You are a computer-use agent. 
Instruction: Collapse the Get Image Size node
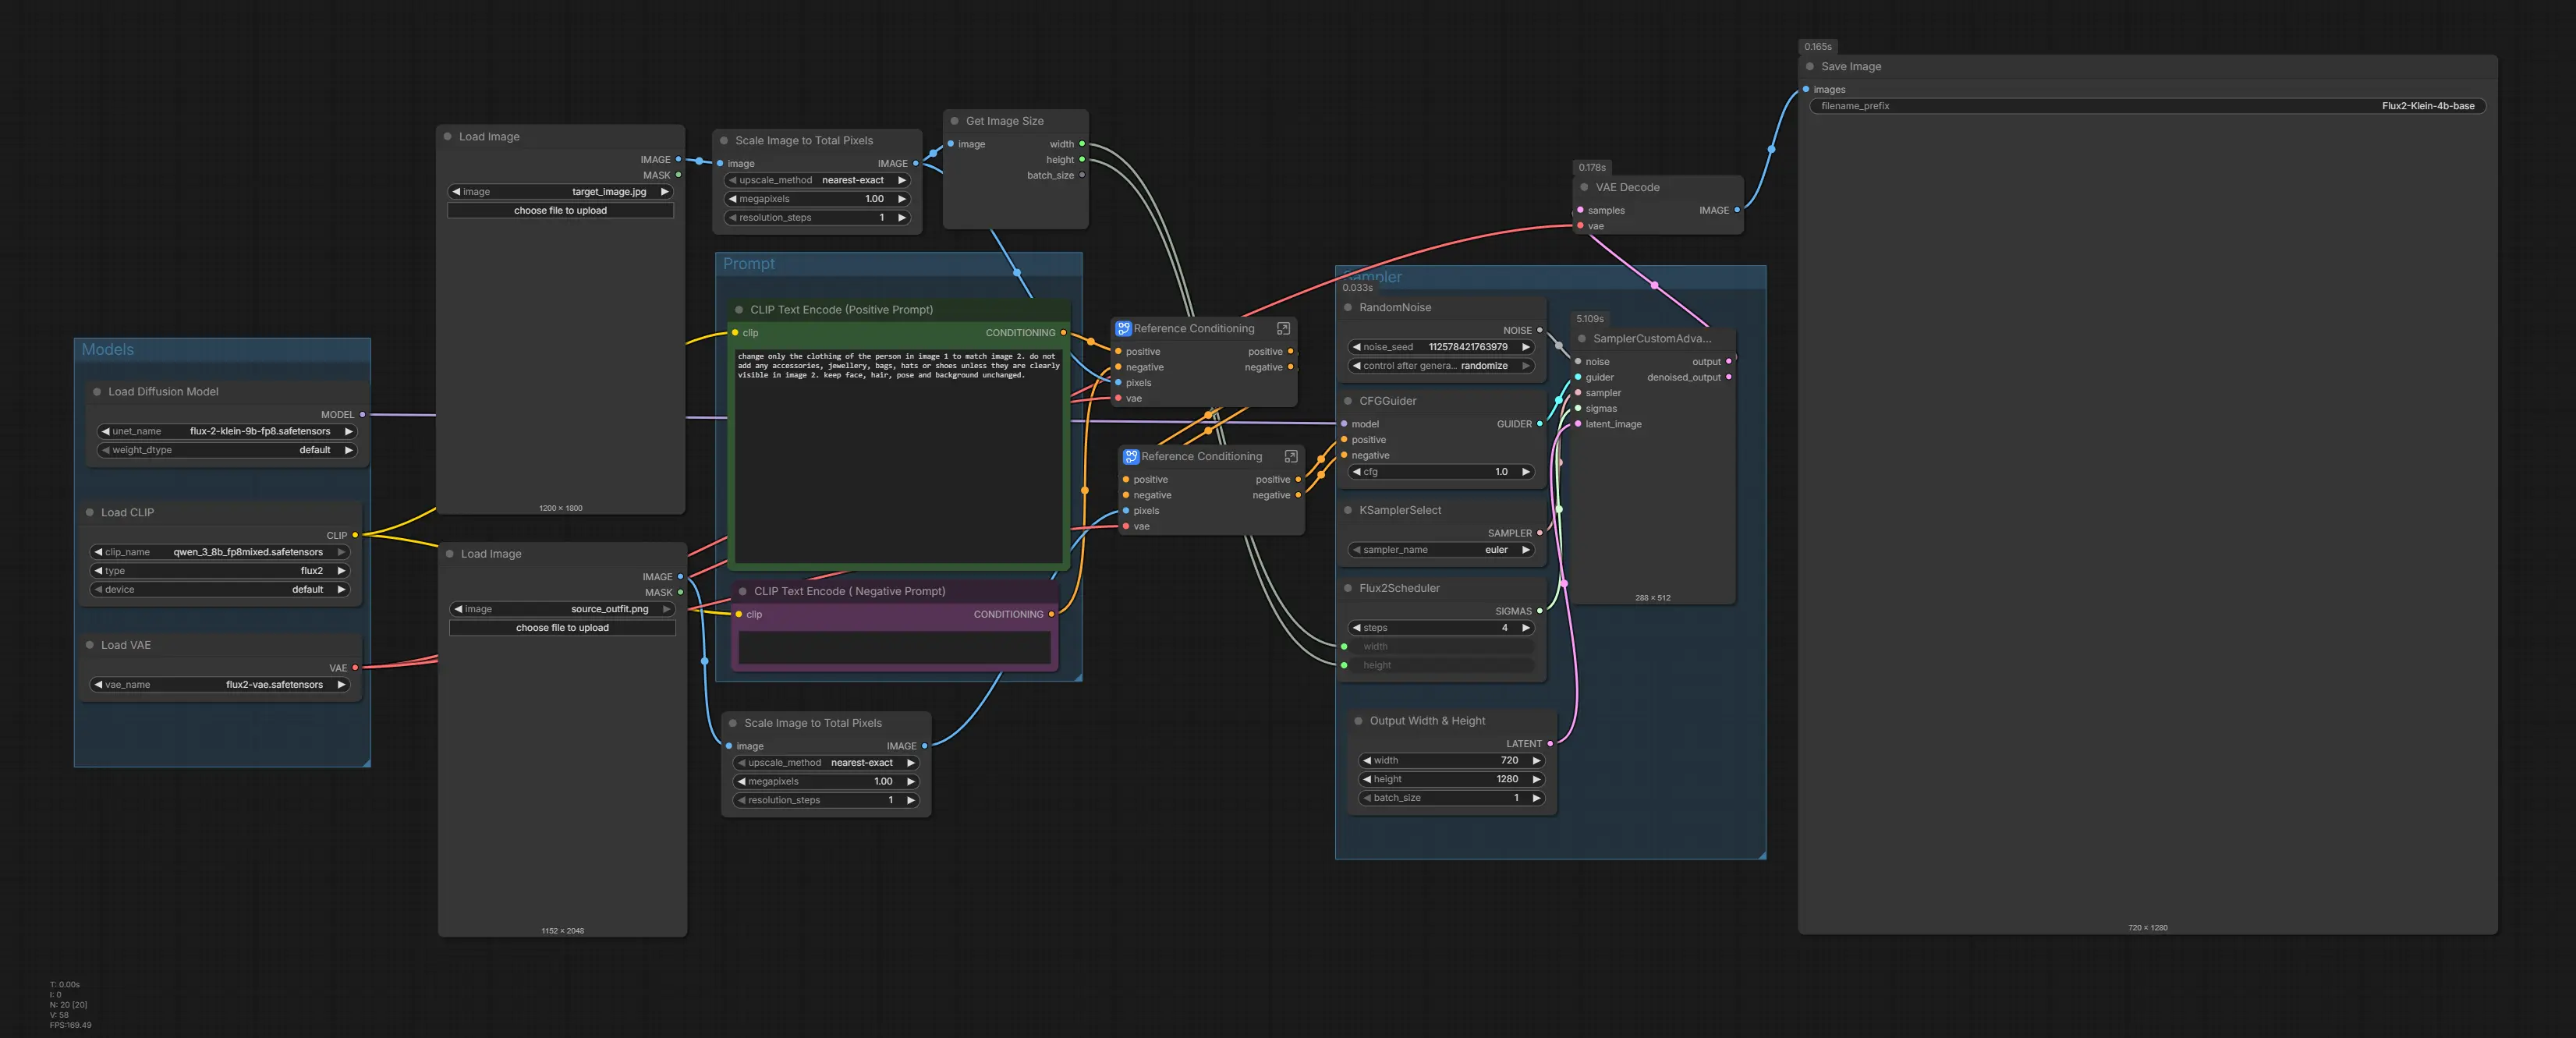point(955,121)
